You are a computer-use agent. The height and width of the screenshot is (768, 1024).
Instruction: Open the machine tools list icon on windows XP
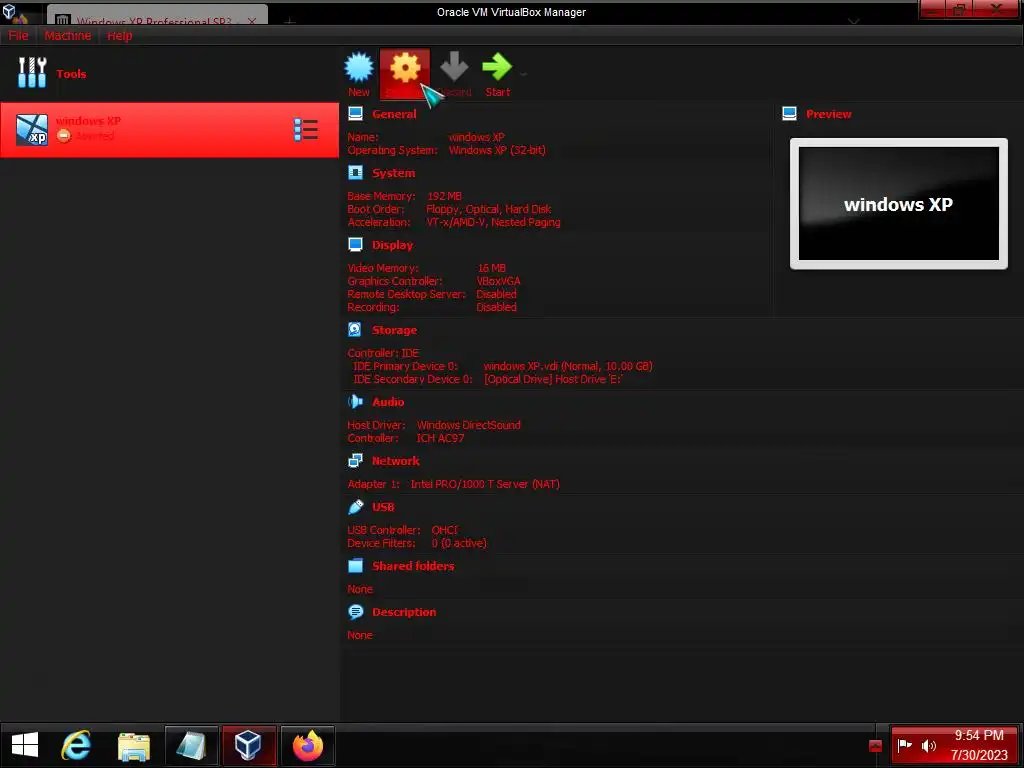[x=306, y=129]
